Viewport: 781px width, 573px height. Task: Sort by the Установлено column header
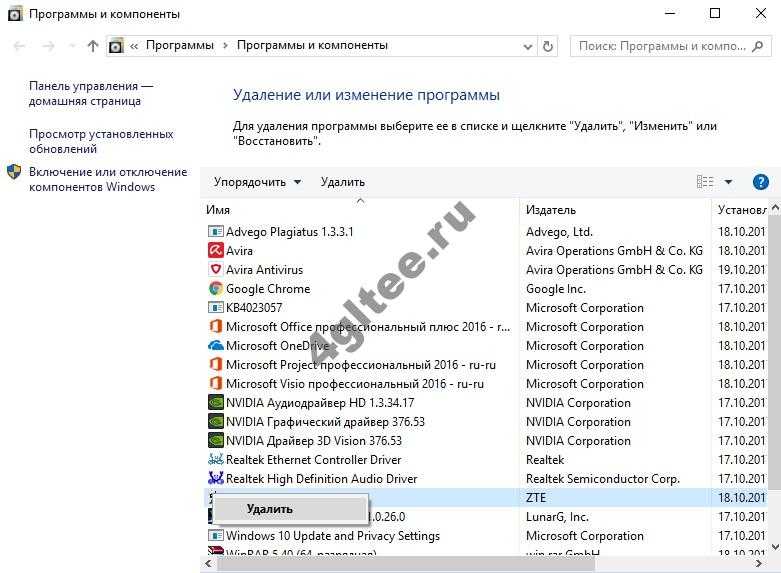tap(741, 210)
